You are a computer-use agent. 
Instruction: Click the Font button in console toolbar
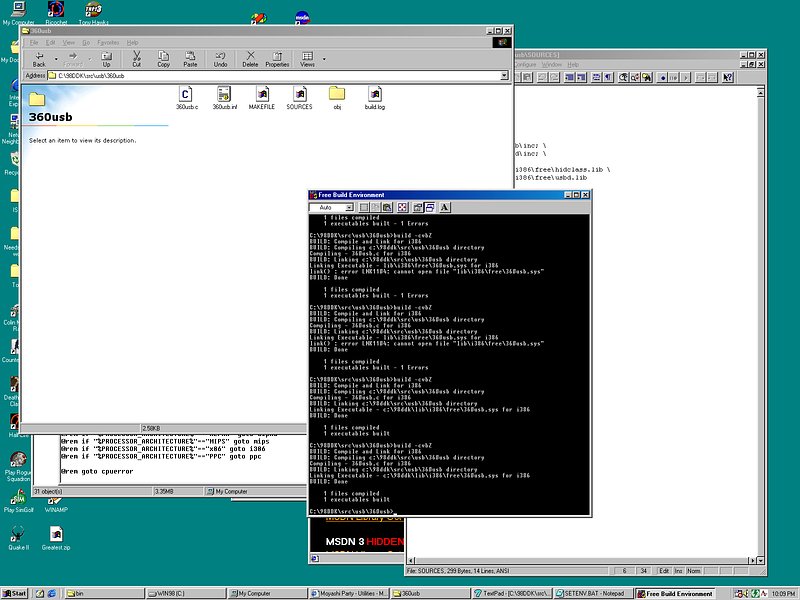pyautogui.click(x=444, y=207)
